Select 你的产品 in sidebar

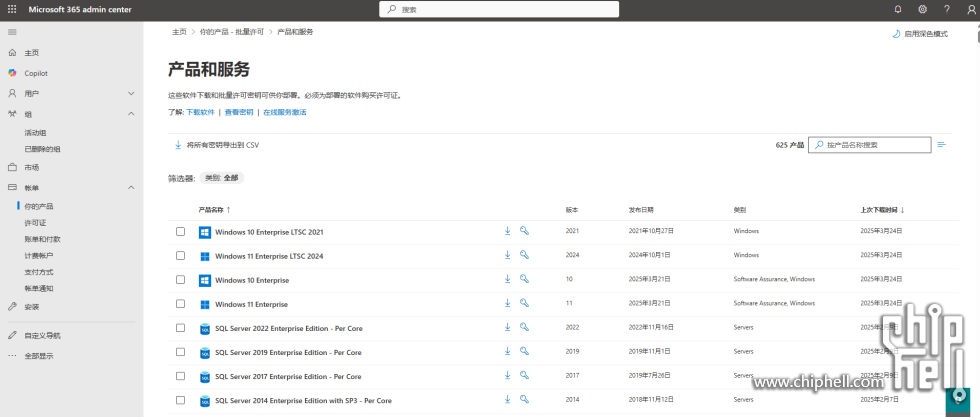39,206
